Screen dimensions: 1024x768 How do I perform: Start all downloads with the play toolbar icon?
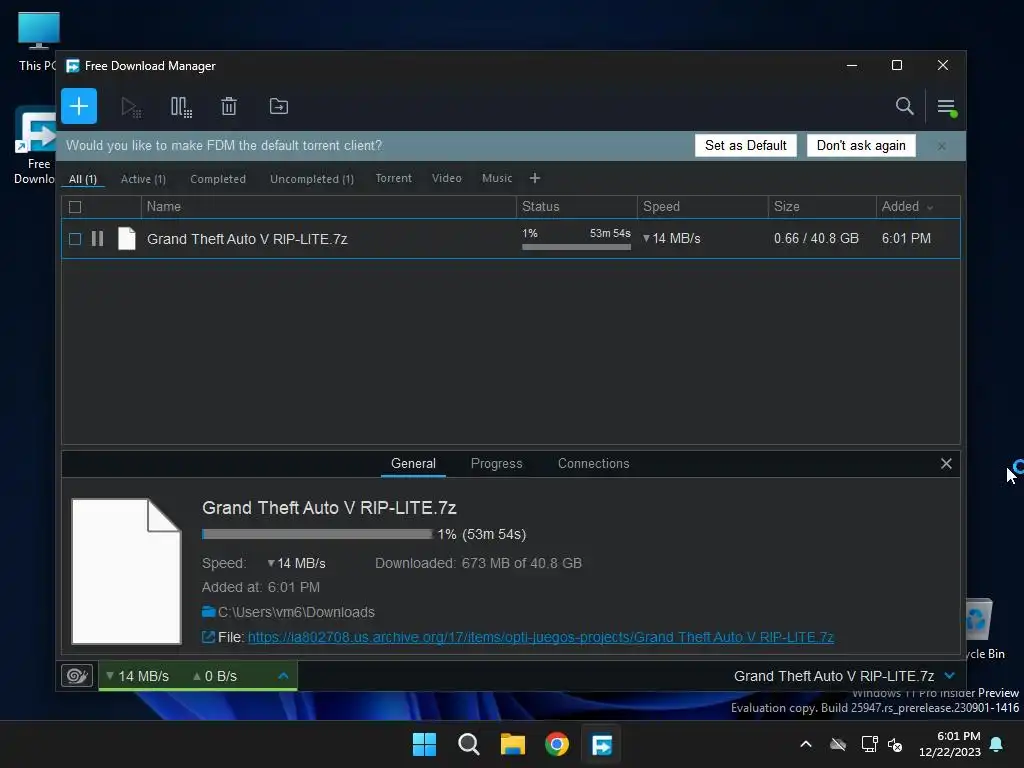pos(131,107)
